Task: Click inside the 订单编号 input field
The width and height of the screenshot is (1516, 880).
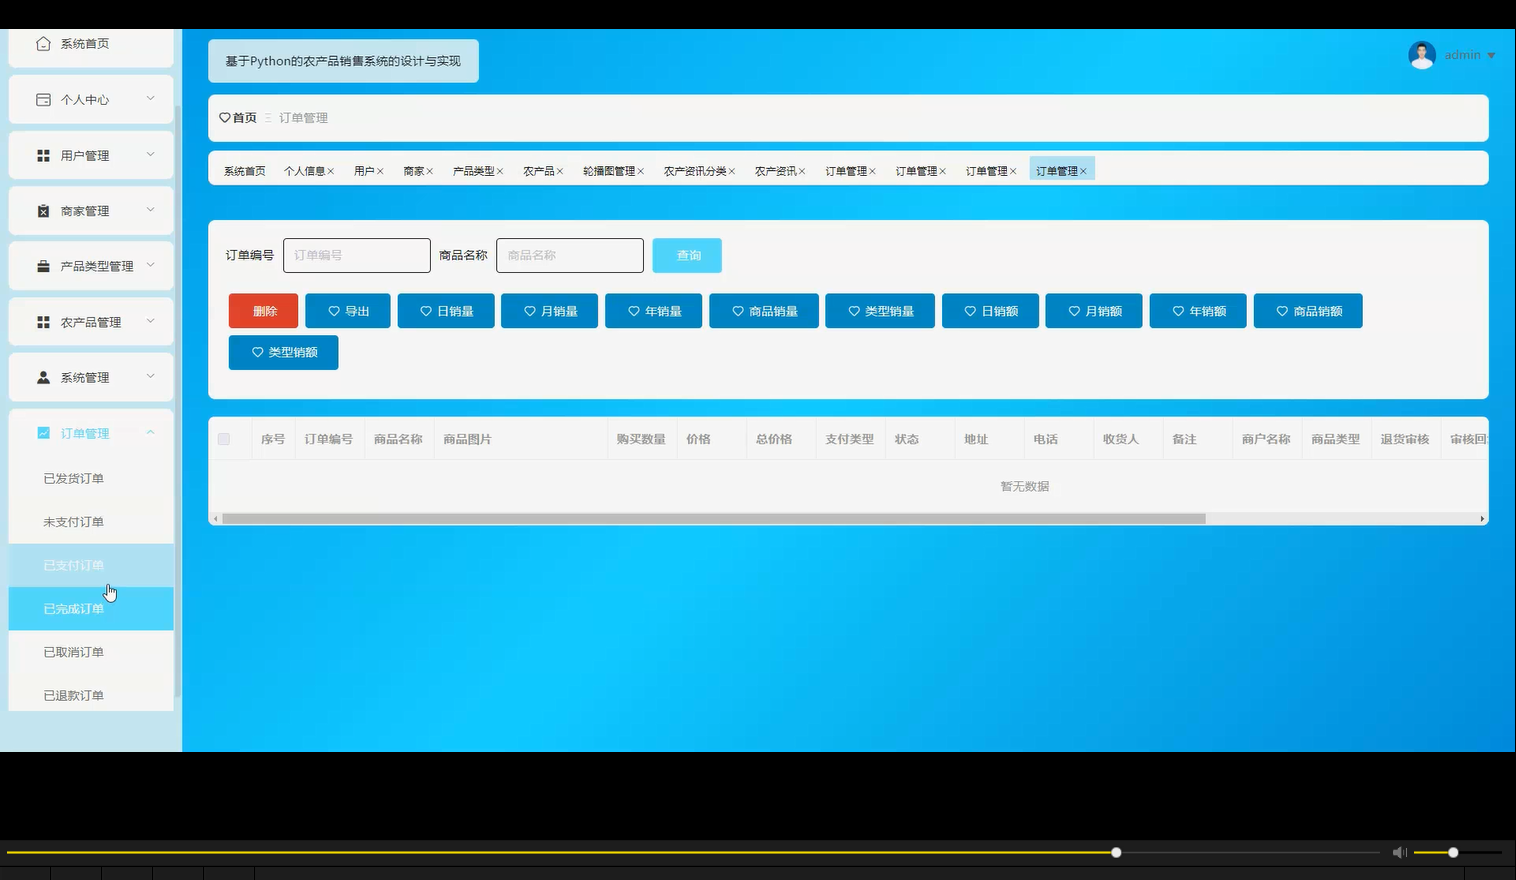Action: click(x=356, y=255)
